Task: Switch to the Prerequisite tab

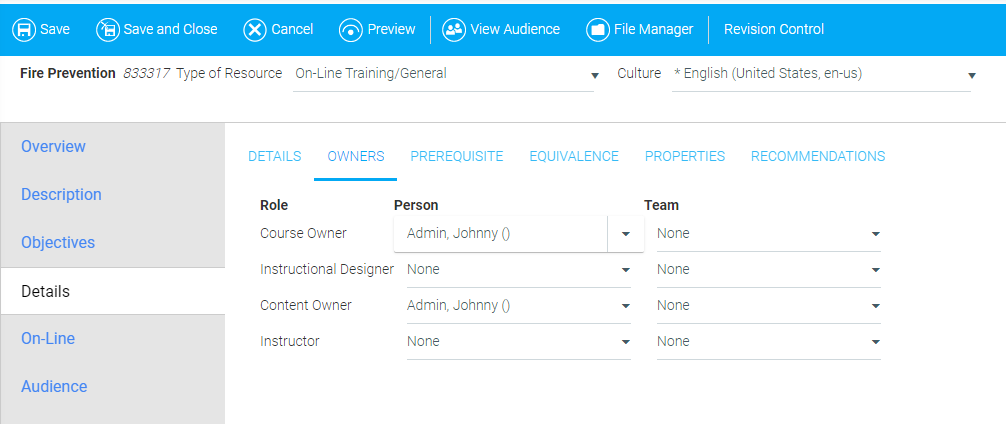Action: [456, 157]
